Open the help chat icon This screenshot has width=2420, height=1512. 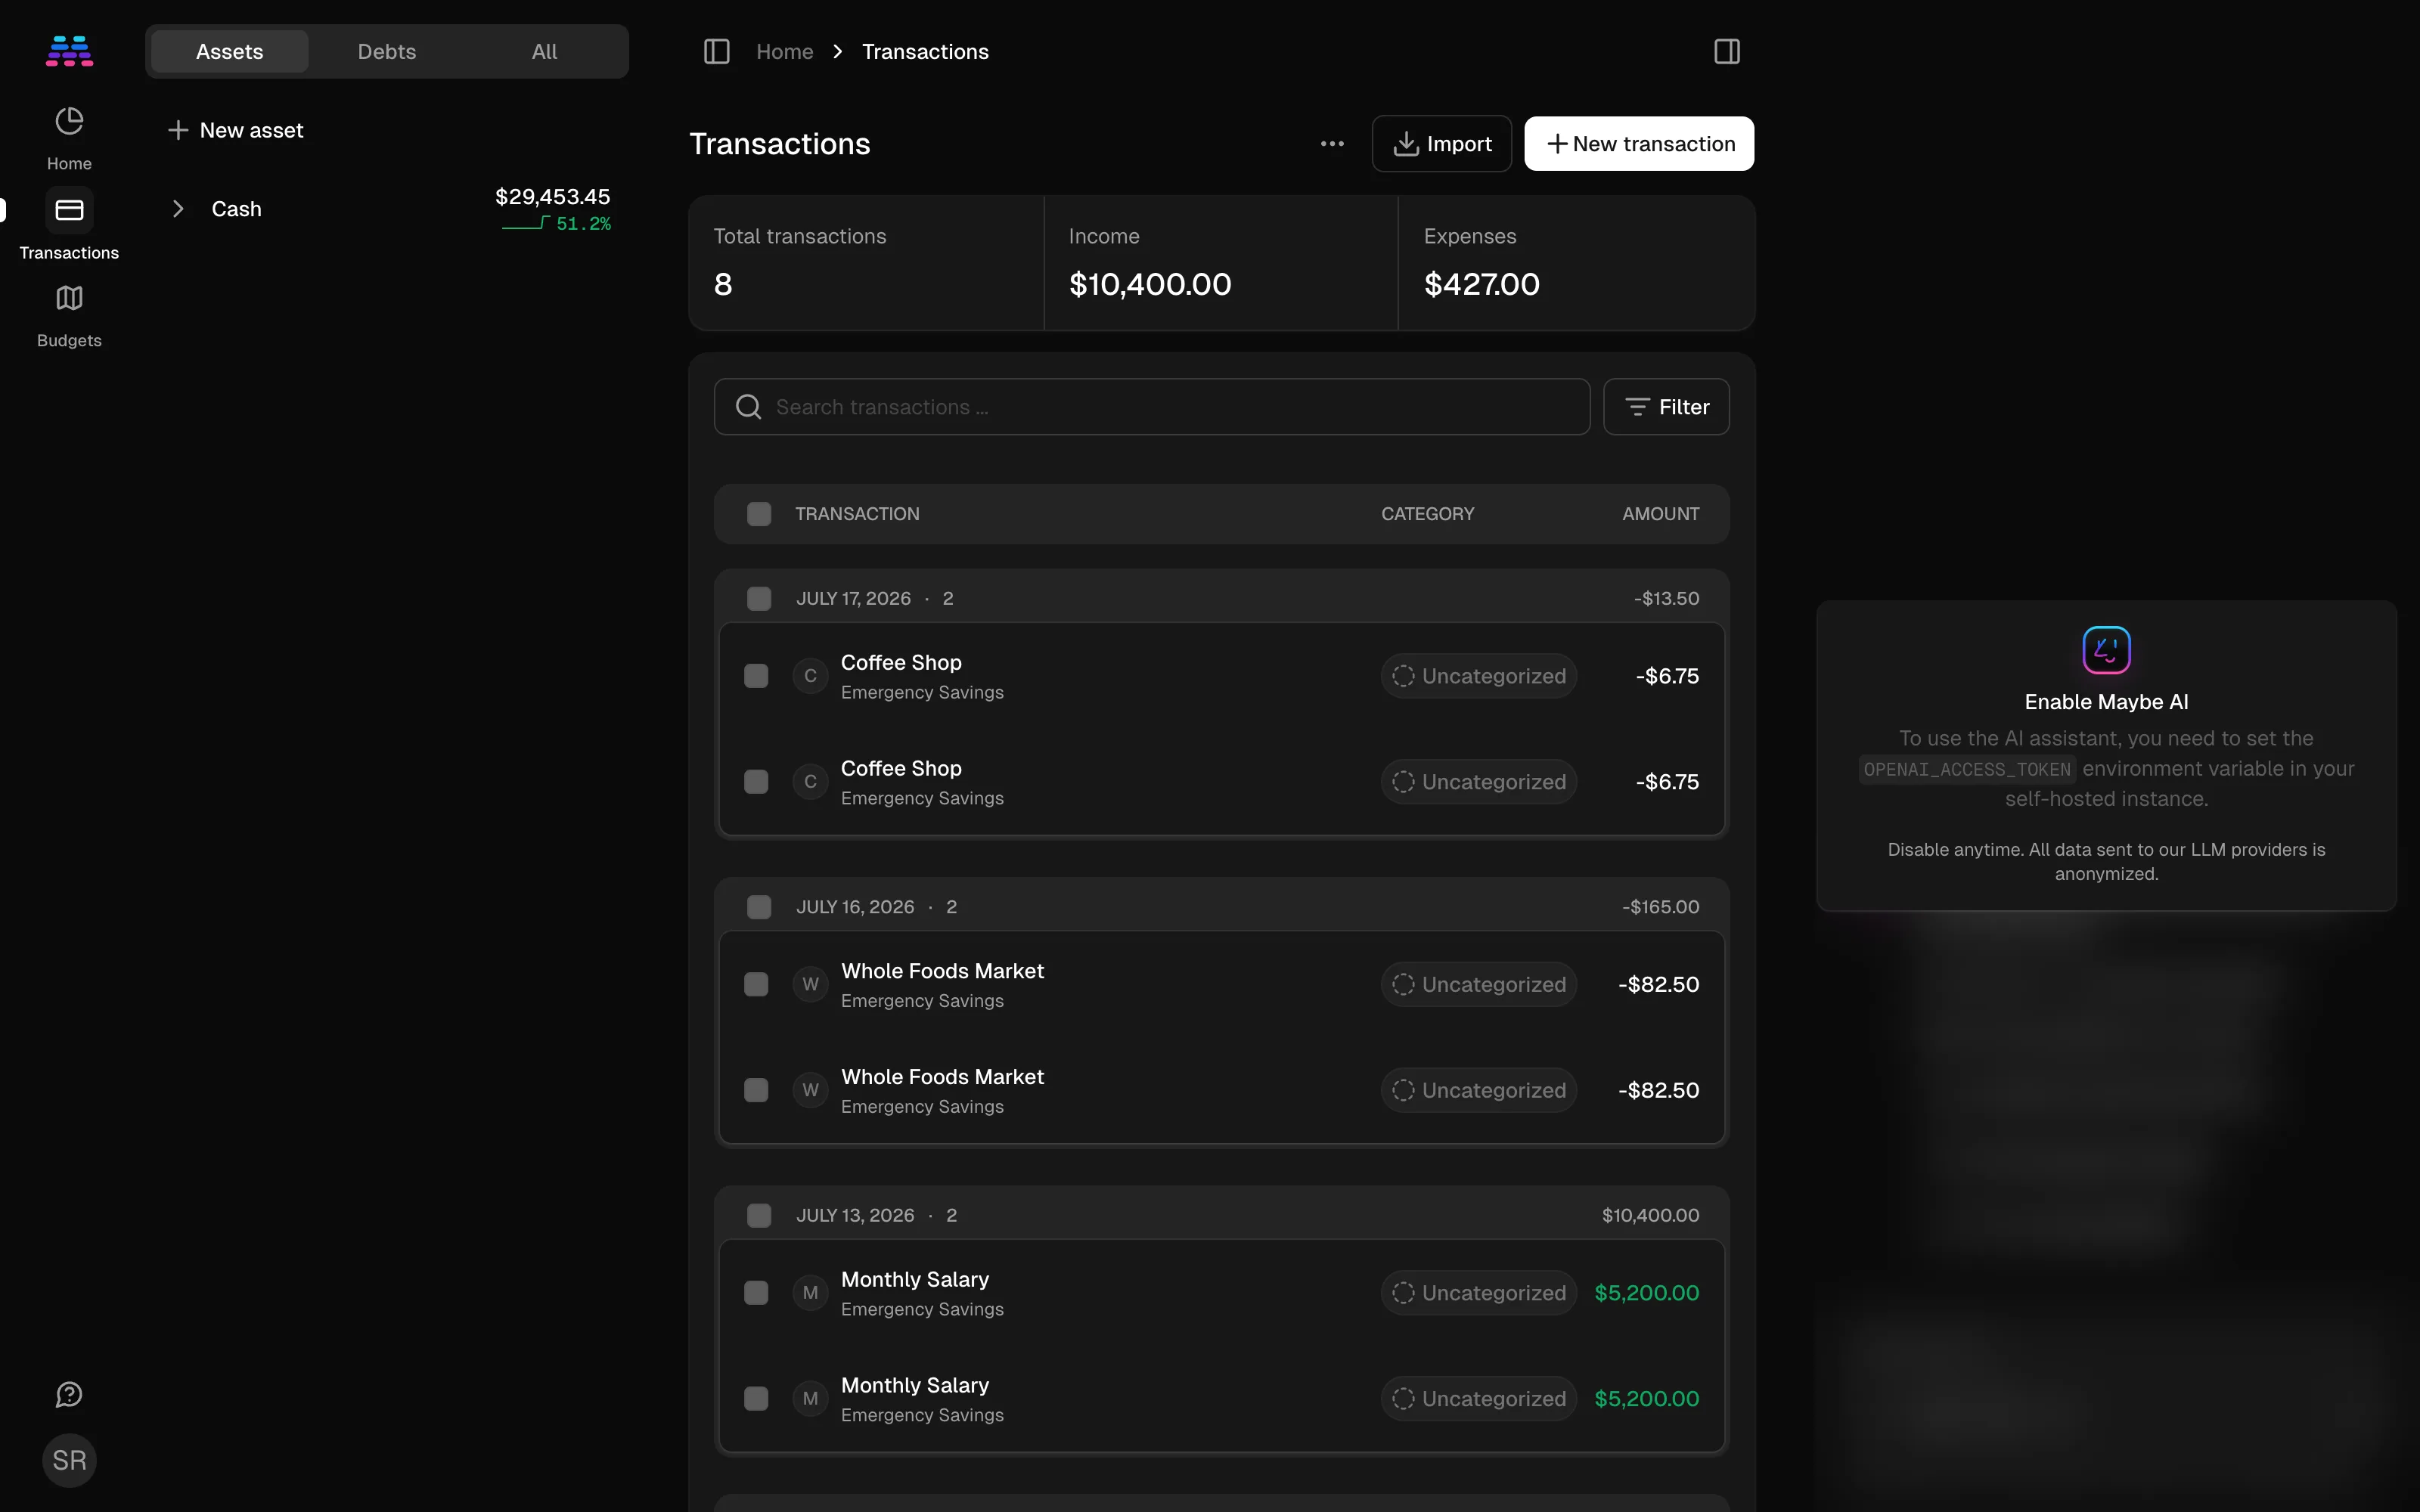tap(69, 1394)
